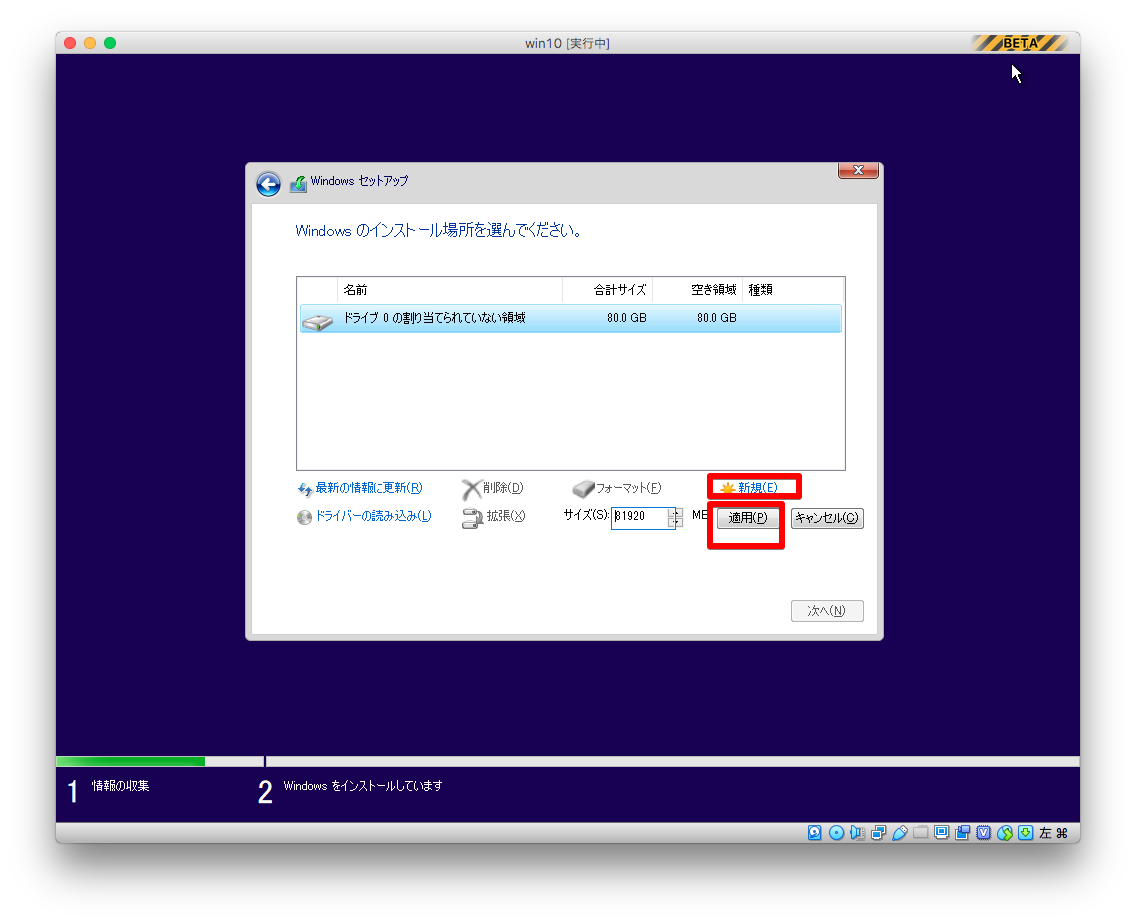Image resolution: width=1136 pixels, height=923 pixels.
Task: Click the red close button of win10 window
Action: (70, 43)
